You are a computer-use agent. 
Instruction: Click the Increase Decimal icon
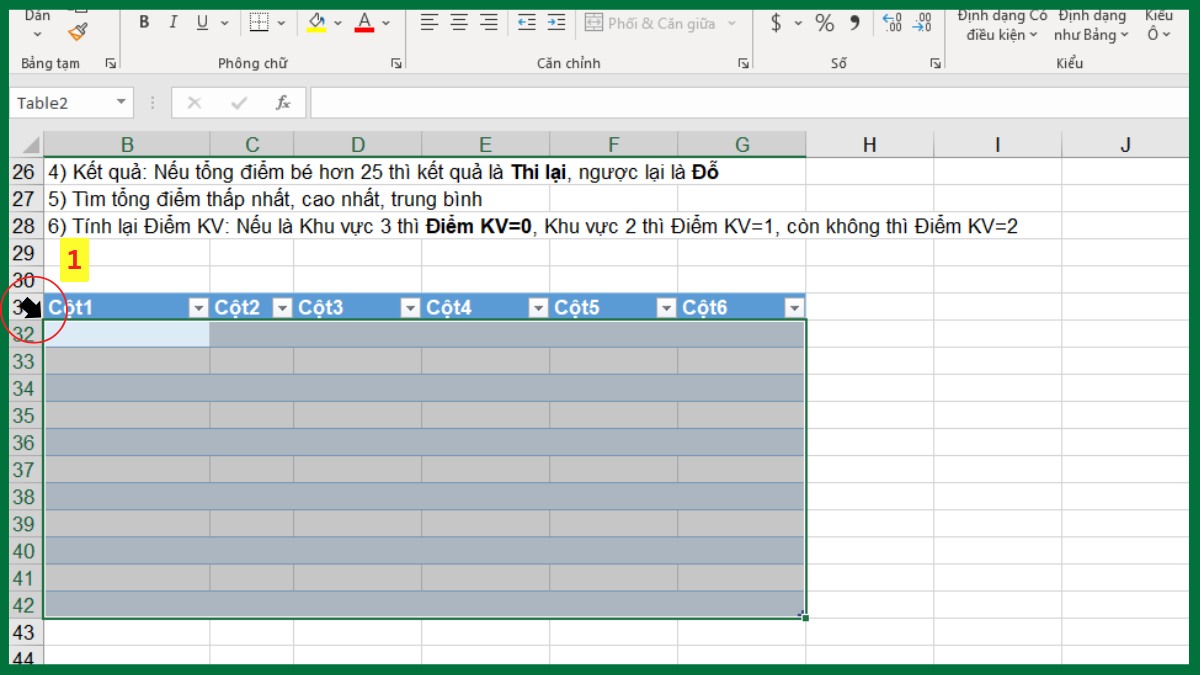tap(889, 22)
